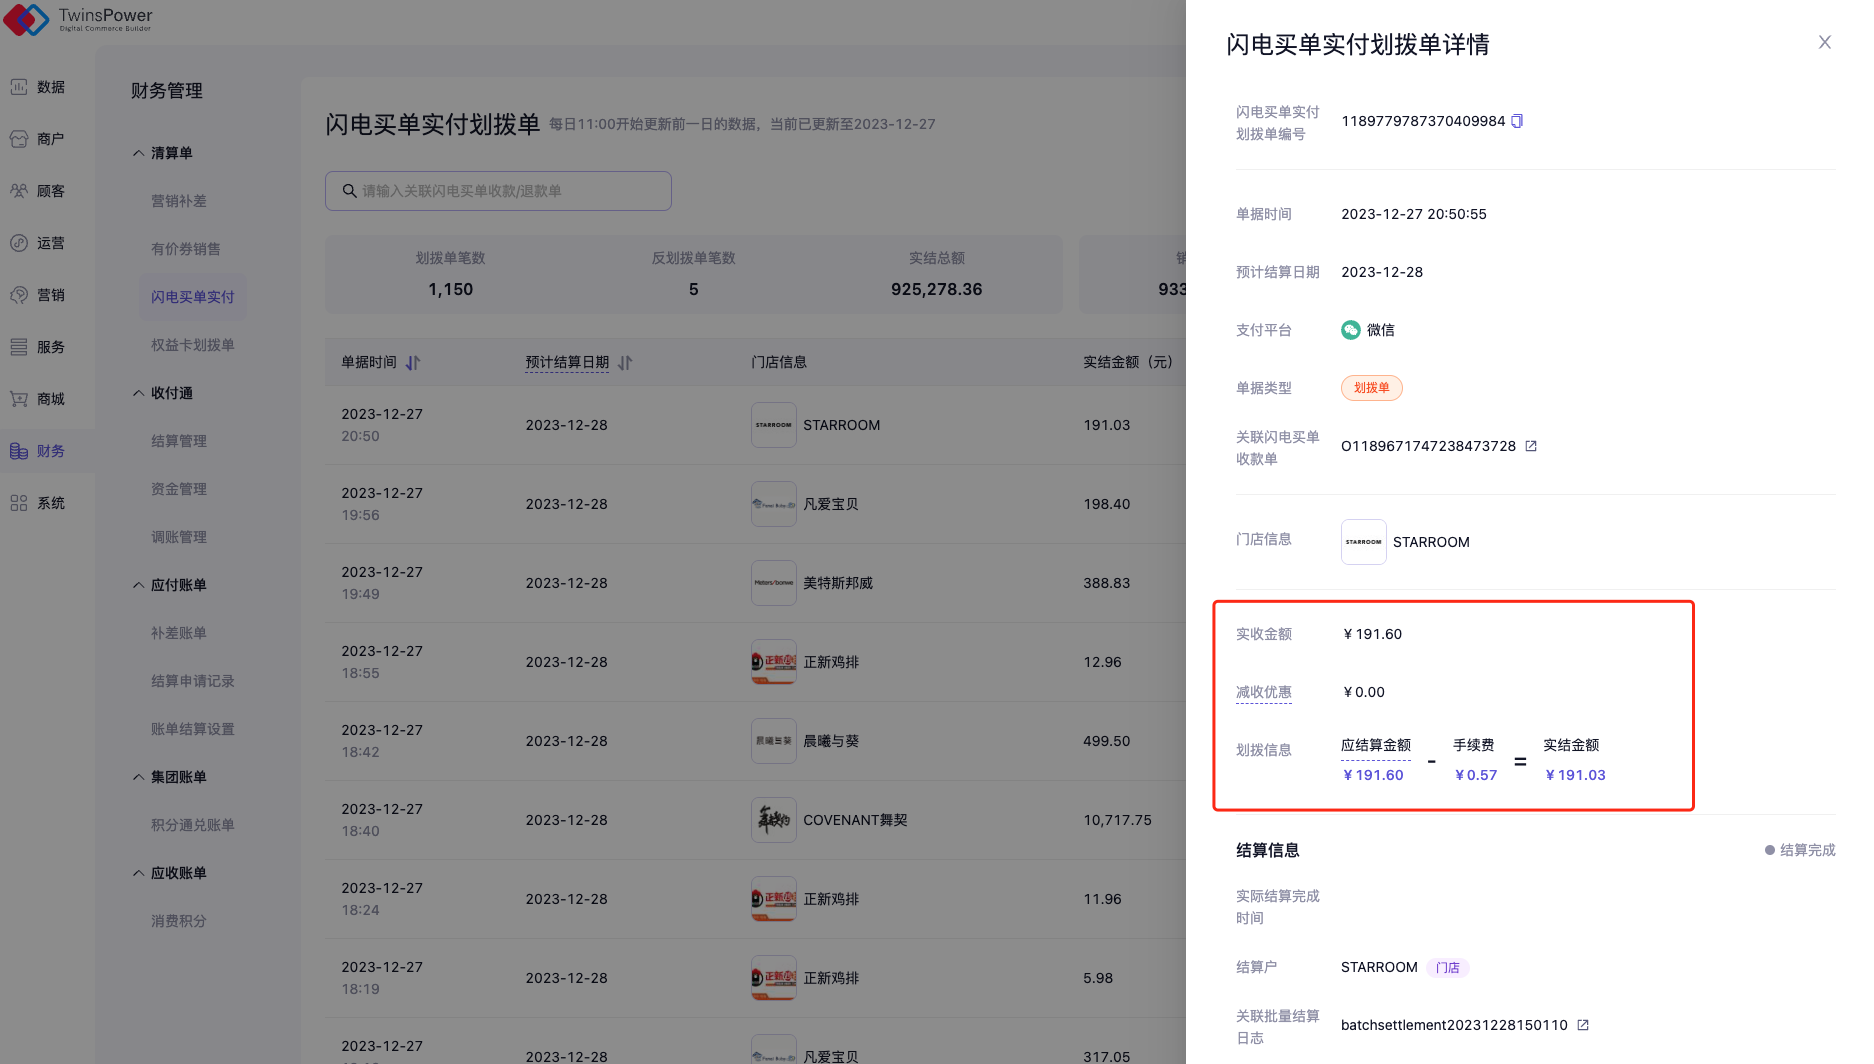Select the 系统 sidebar icon
Viewport: 1874px width, 1064px height.
pyautogui.click(x=19, y=503)
